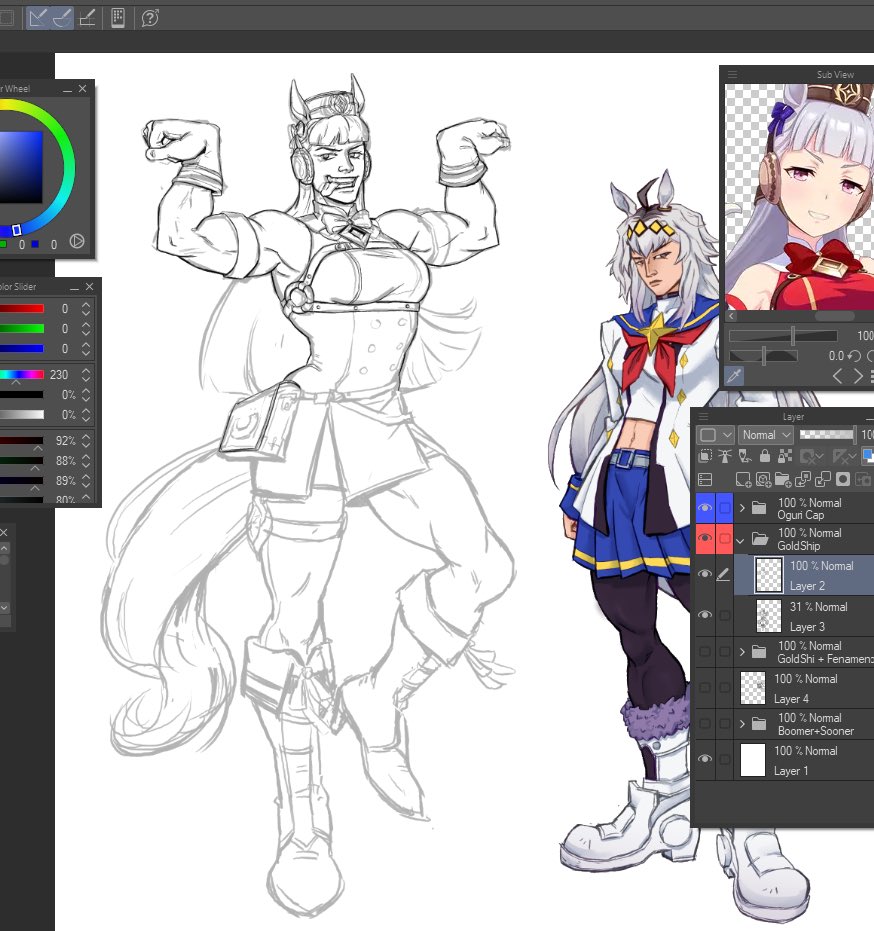874x931 pixels.
Task: Show next image in Sub View
Action: click(x=857, y=376)
